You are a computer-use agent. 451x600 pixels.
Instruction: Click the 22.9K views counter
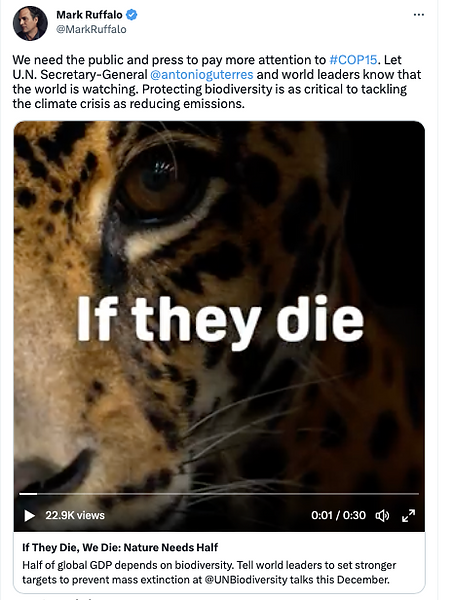coord(75,515)
